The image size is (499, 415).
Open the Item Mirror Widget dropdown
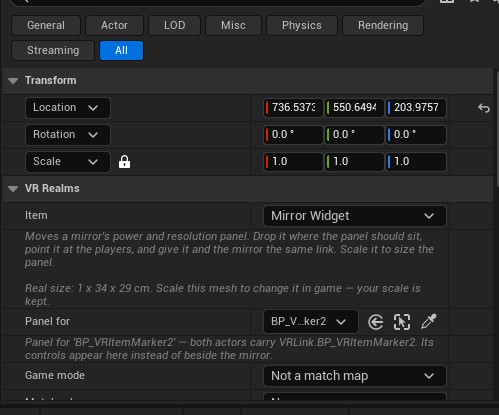(x=355, y=216)
